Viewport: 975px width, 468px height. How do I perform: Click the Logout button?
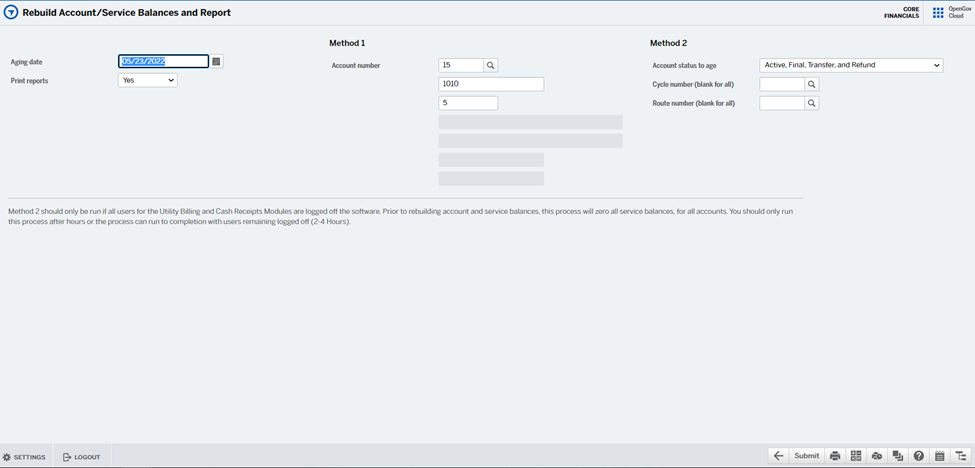[81, 457]
